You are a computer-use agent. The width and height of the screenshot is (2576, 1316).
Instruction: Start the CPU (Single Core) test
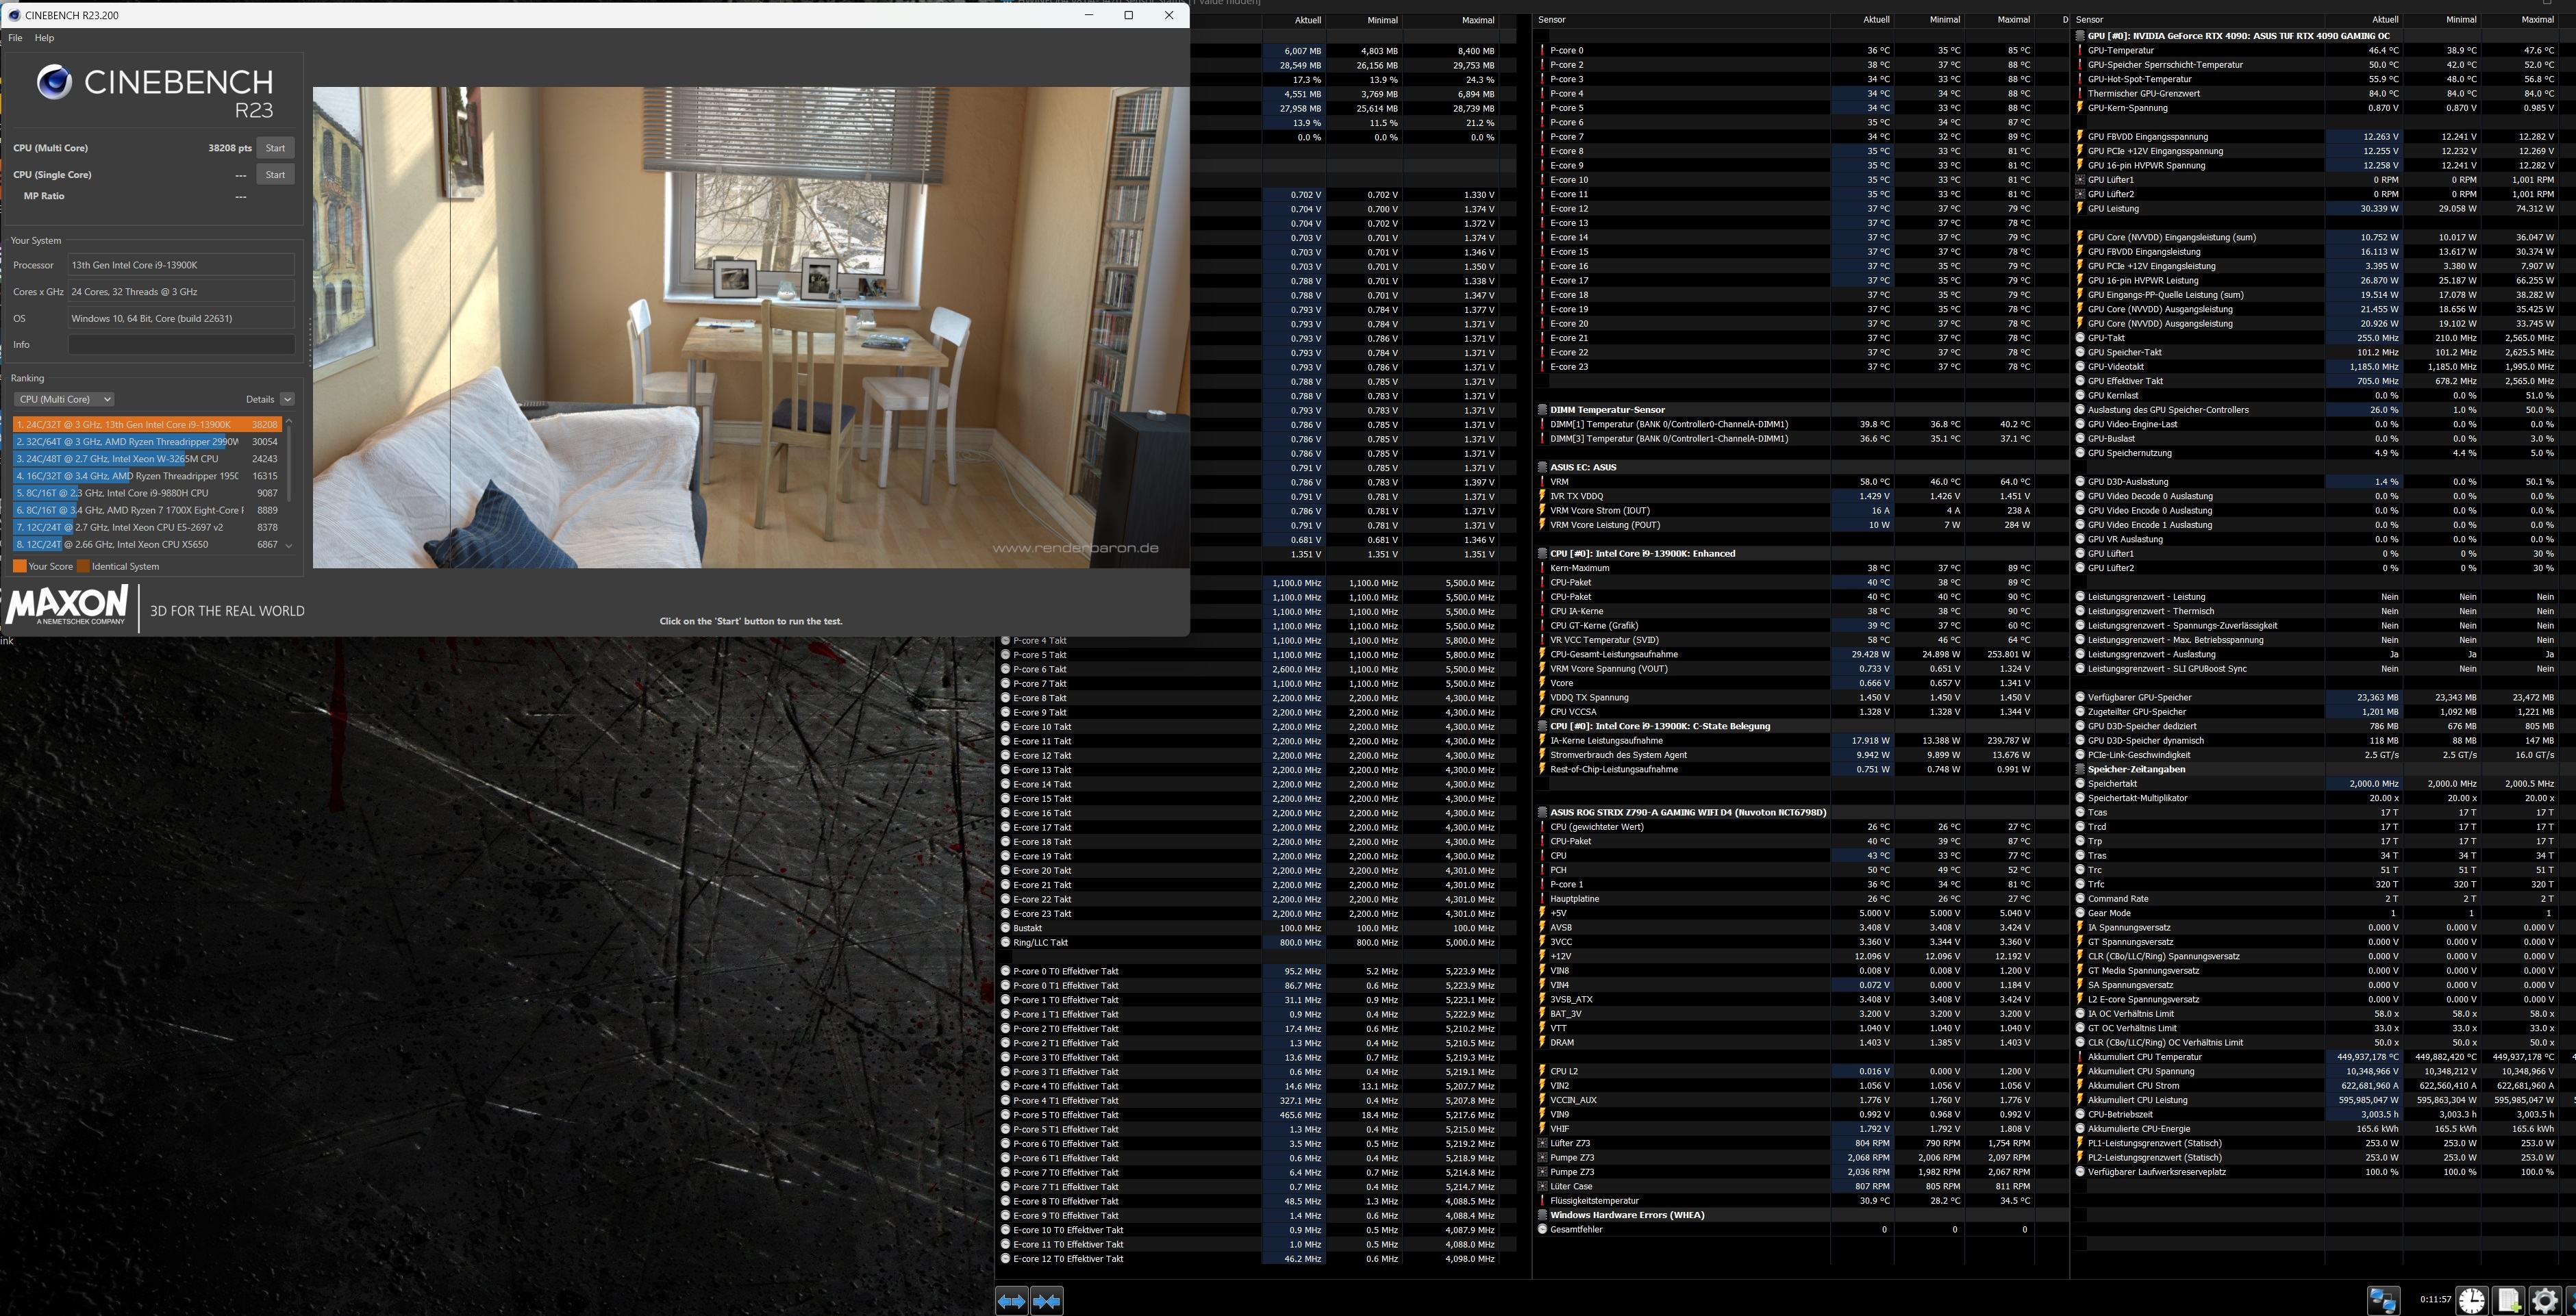point(275,175)
